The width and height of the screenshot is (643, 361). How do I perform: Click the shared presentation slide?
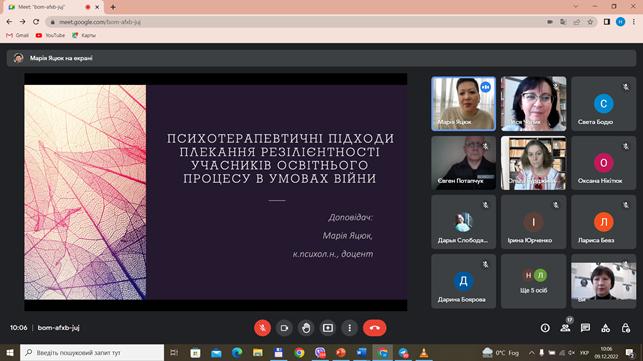(216, 192)
